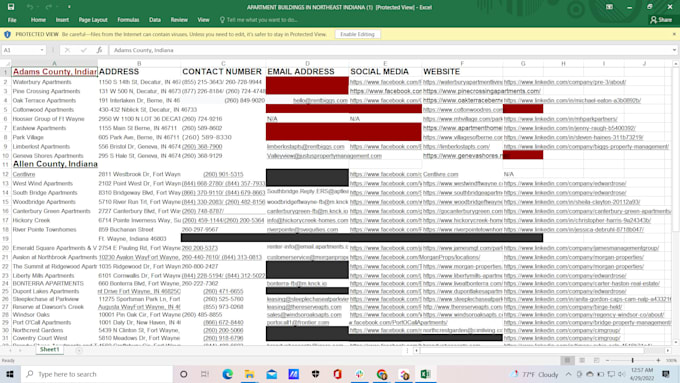This screenshot has height=383, width=680.
Task: Switch to Page Layout view icon
Action: [x=582, y=360]
